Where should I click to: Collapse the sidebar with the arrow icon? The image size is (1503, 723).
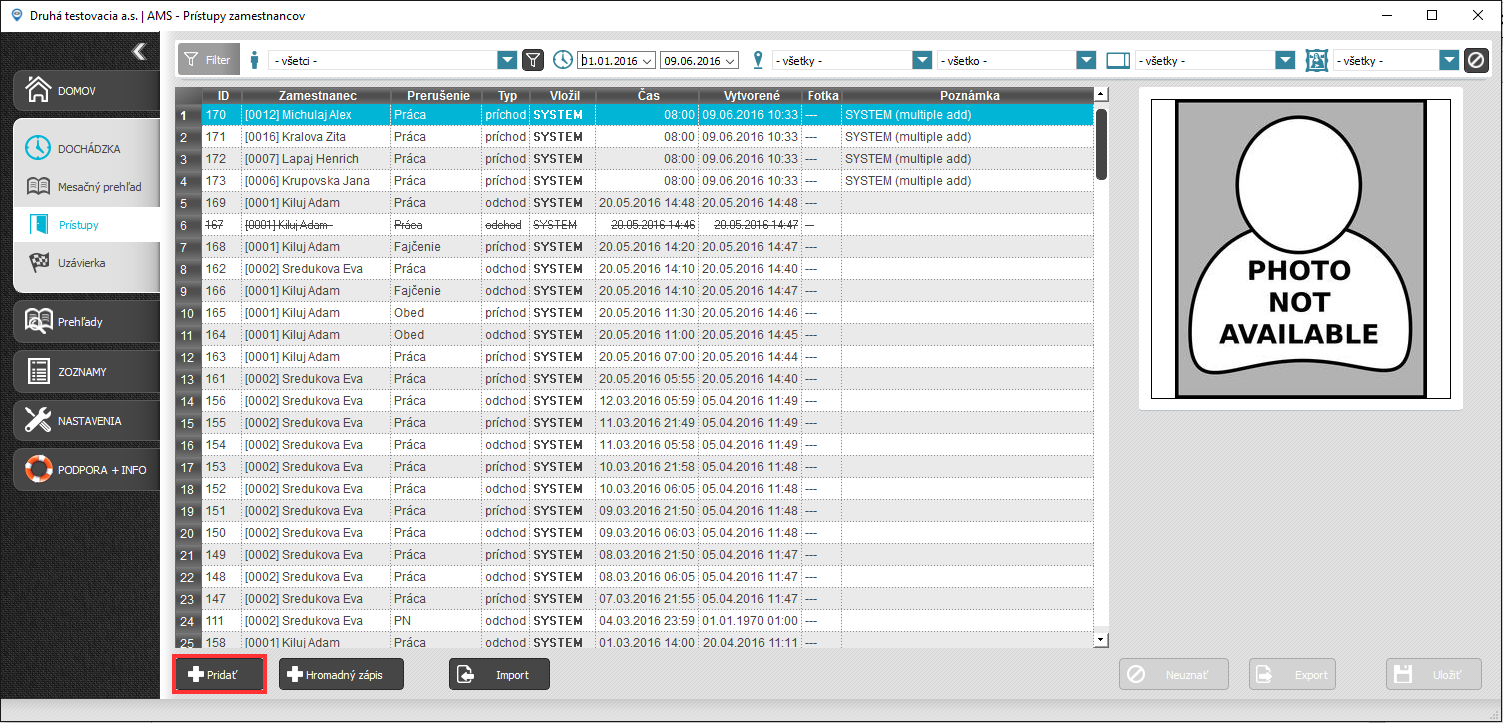139,52
